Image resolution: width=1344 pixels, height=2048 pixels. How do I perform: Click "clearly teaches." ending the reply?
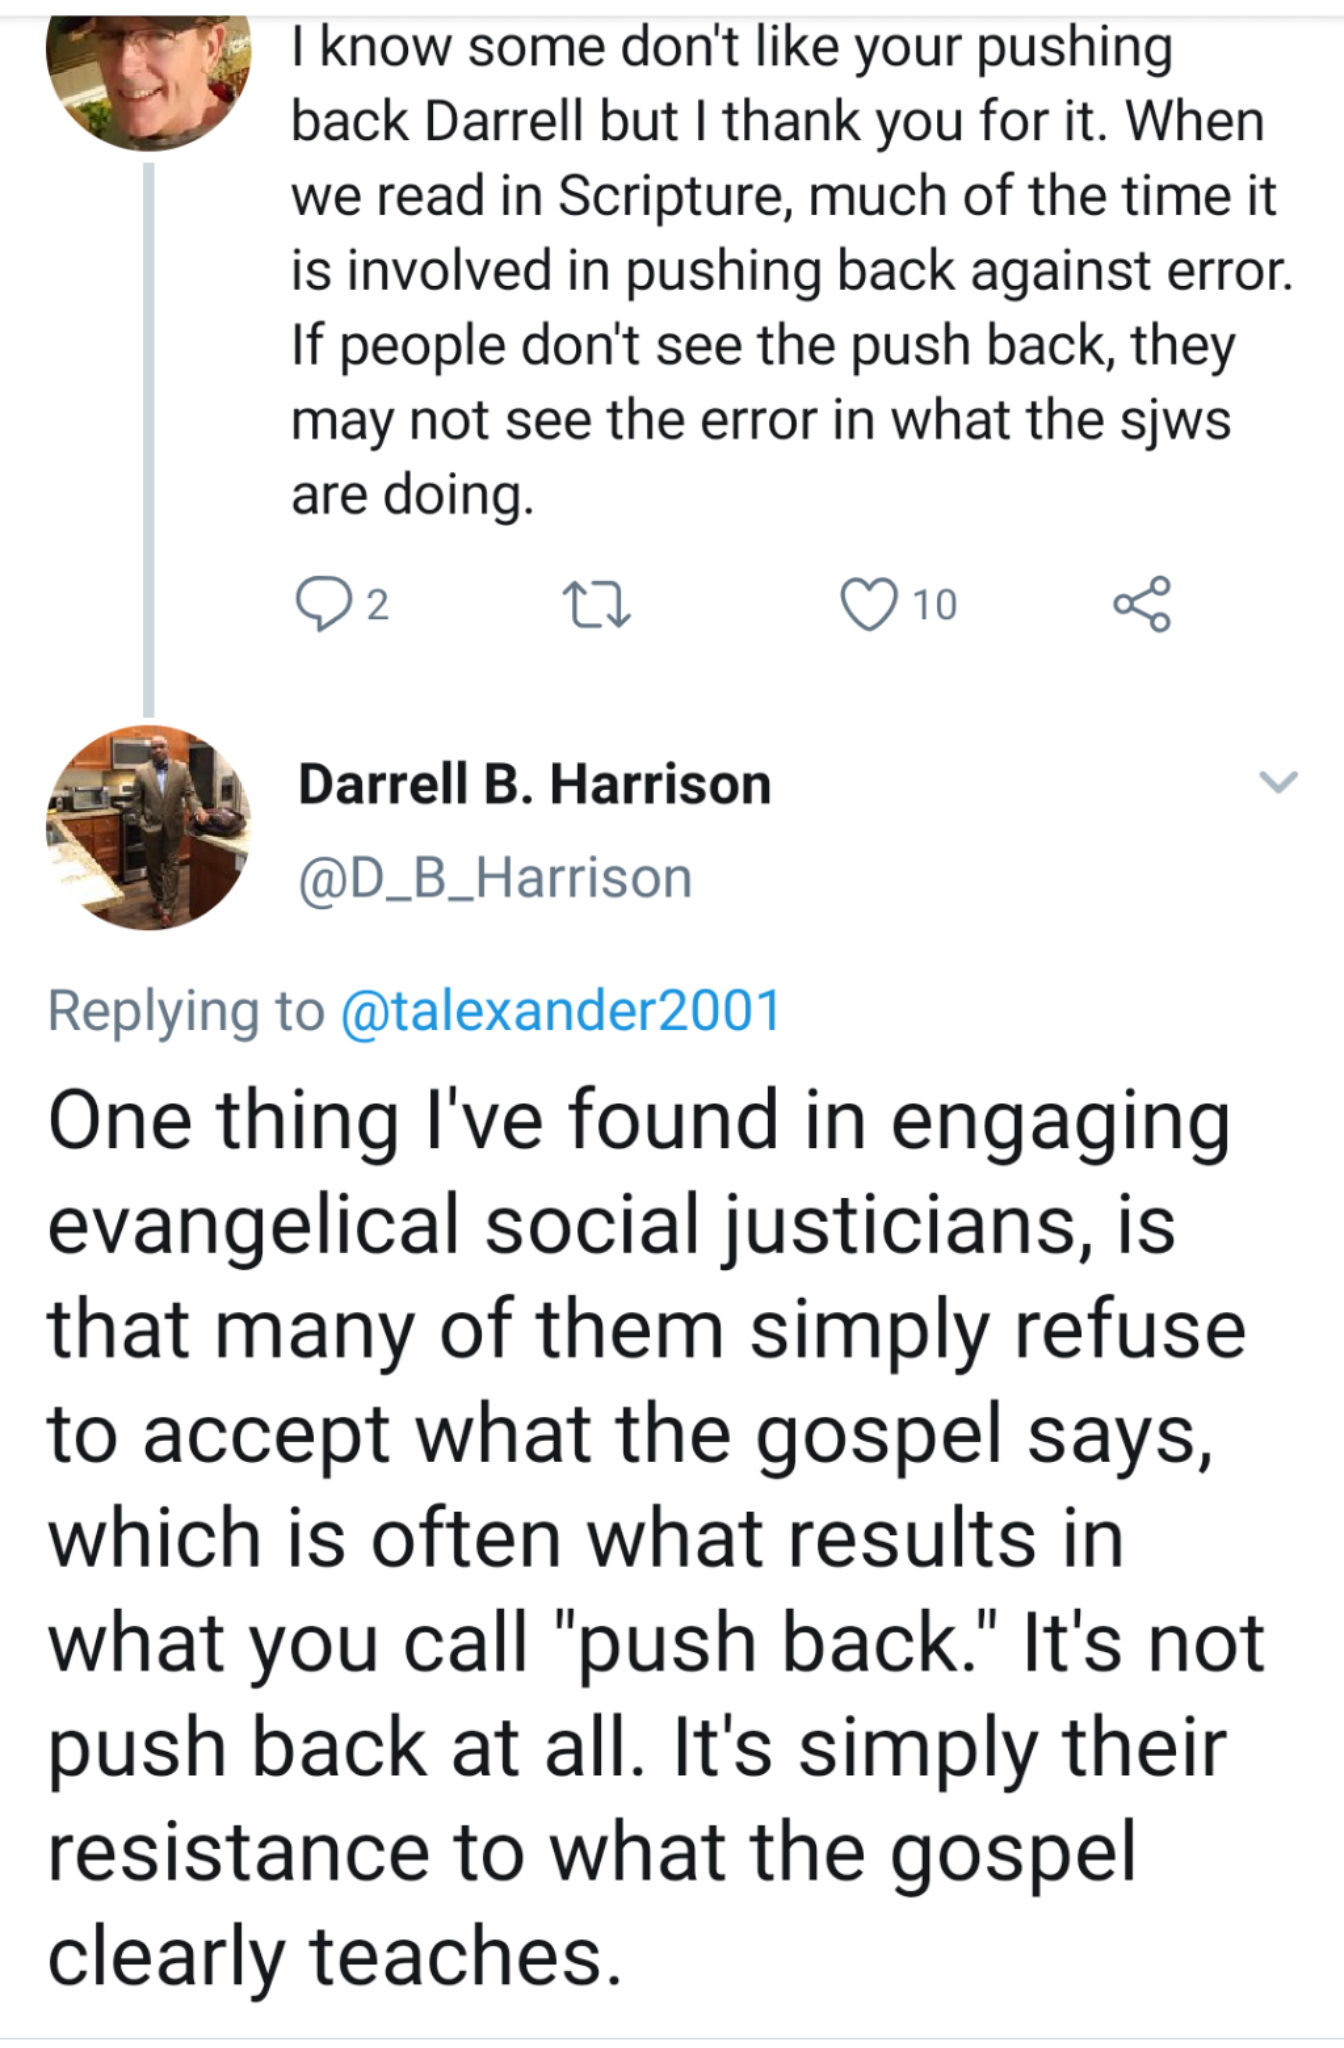point(335,1956)
